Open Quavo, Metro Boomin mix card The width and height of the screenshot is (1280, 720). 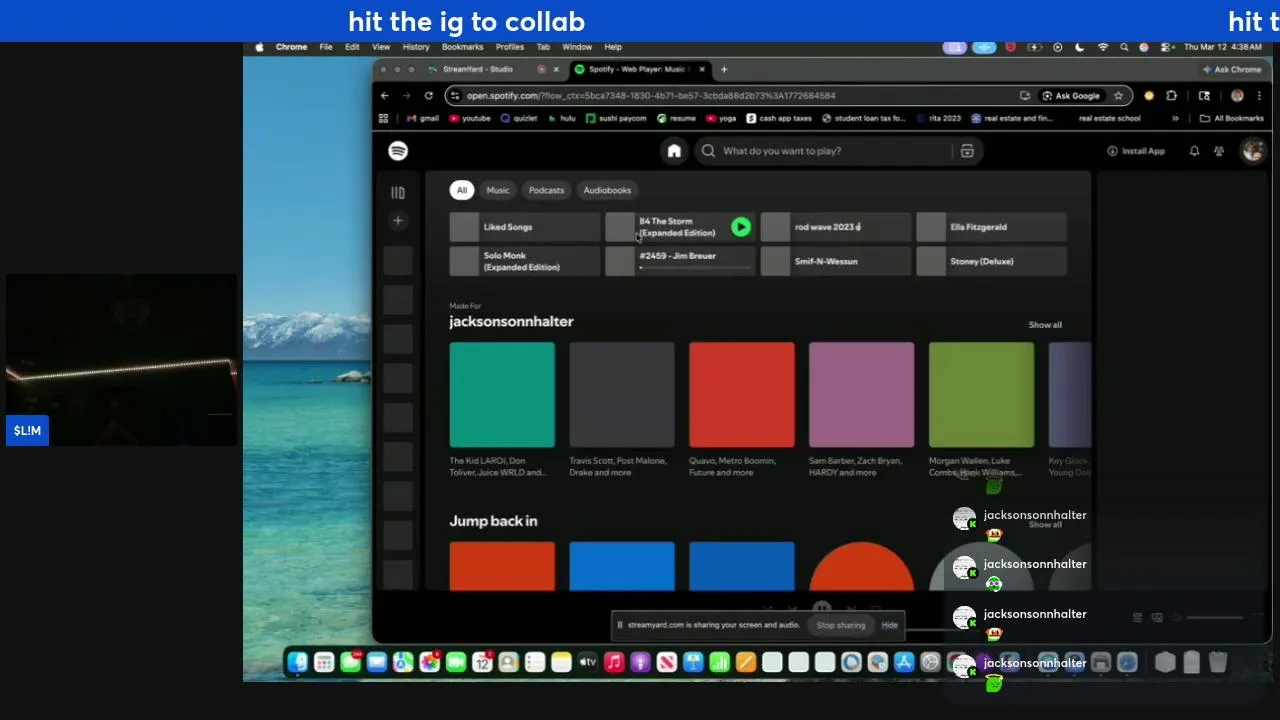point(742,411)
